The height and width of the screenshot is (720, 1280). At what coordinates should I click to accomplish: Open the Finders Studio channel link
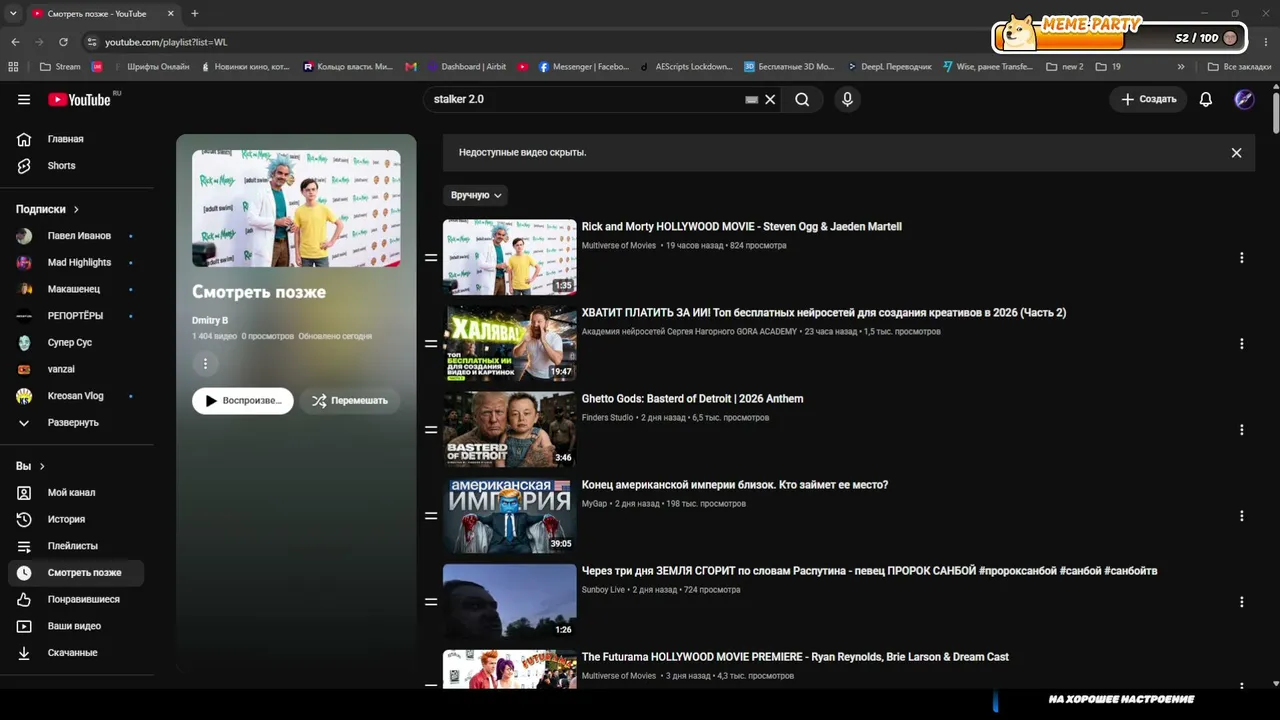click(607, 418)
